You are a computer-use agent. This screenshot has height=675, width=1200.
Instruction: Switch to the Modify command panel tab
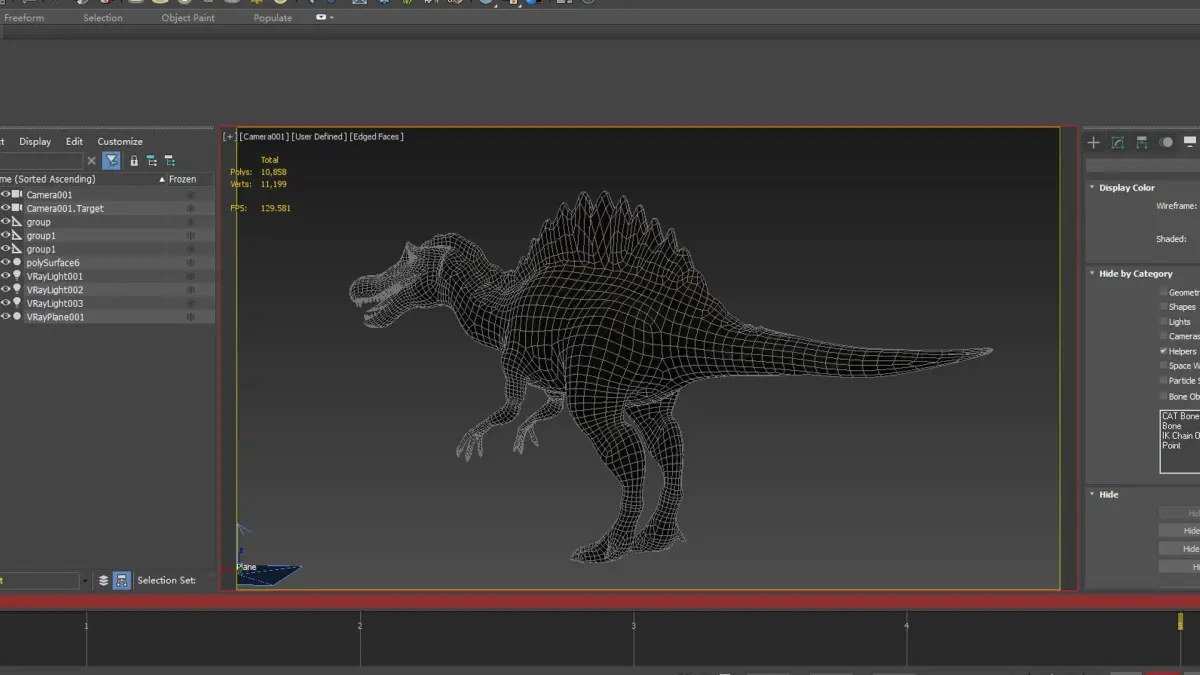coord(1118,143)
